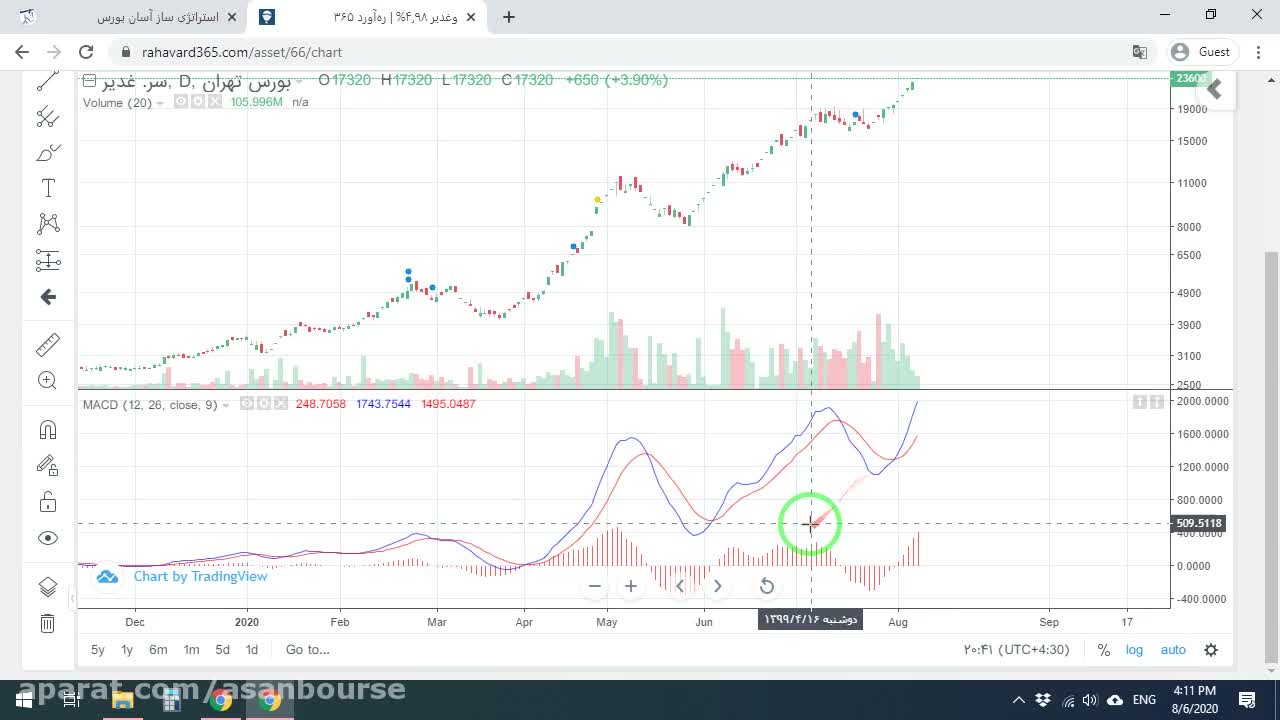The width and height of the screenshot is (1280, 720).
Task: Open MACD indicator settings gear
Action: coord(264,404)
